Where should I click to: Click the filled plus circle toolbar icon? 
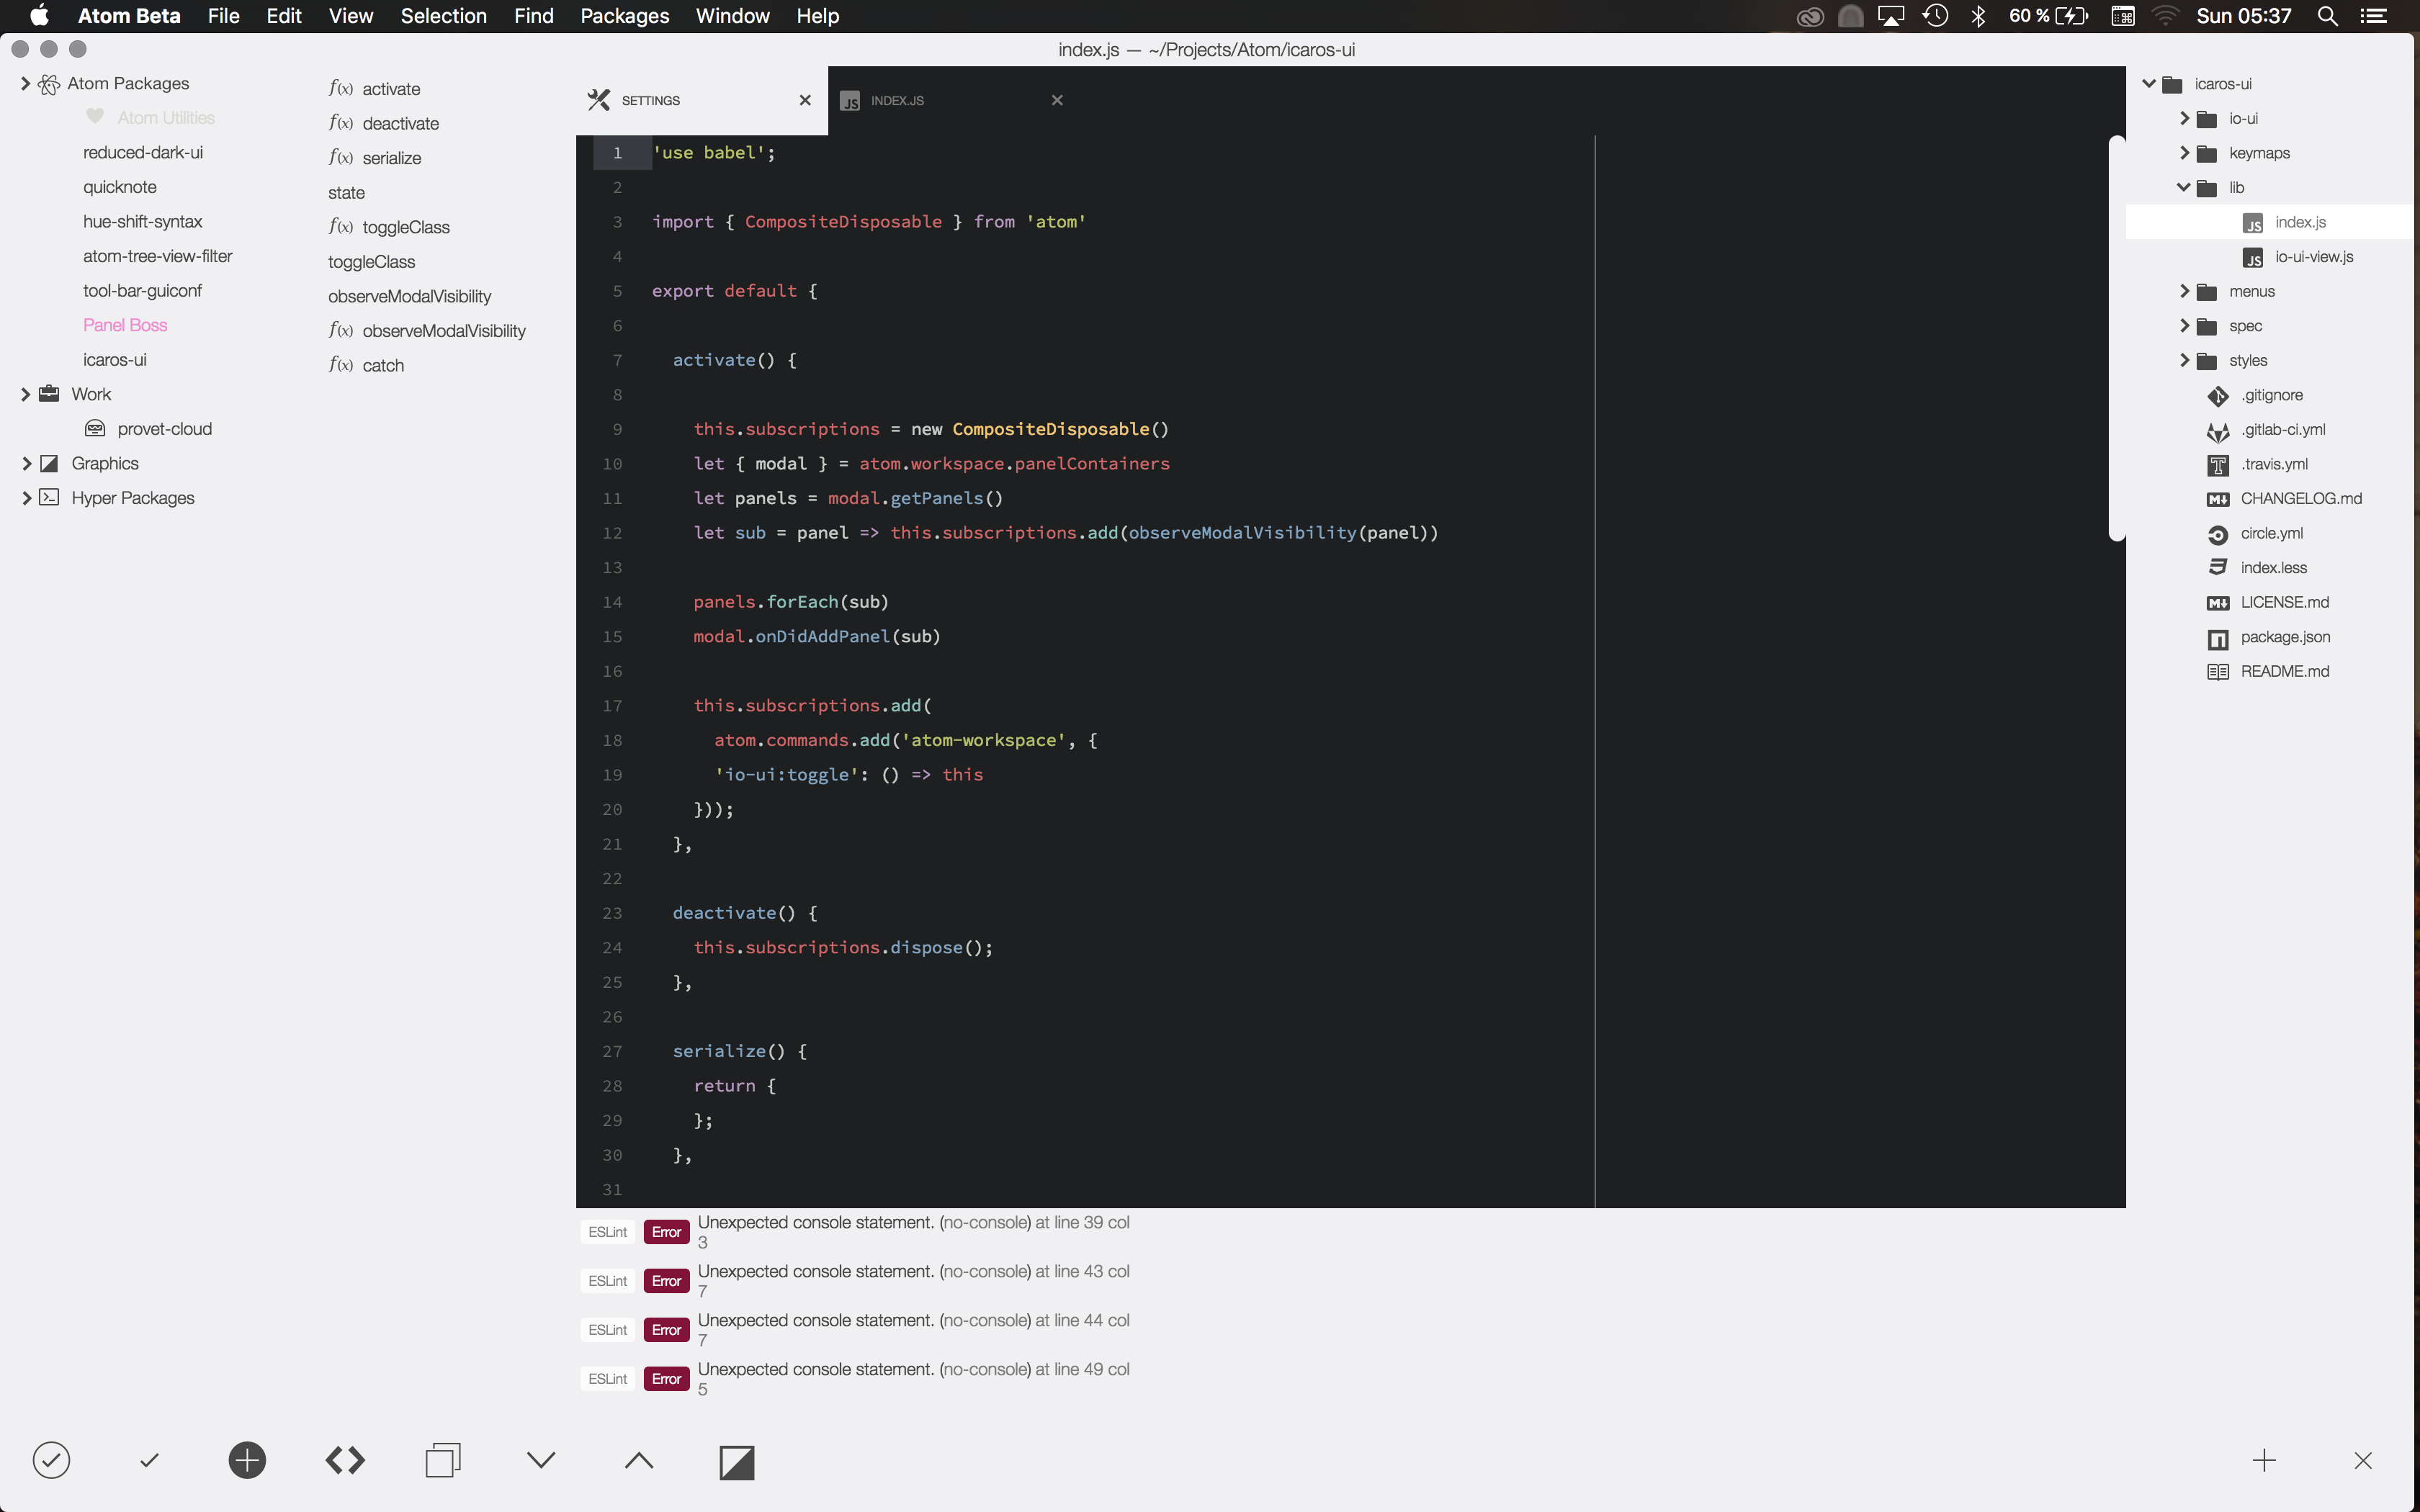tap(247, 1460)
